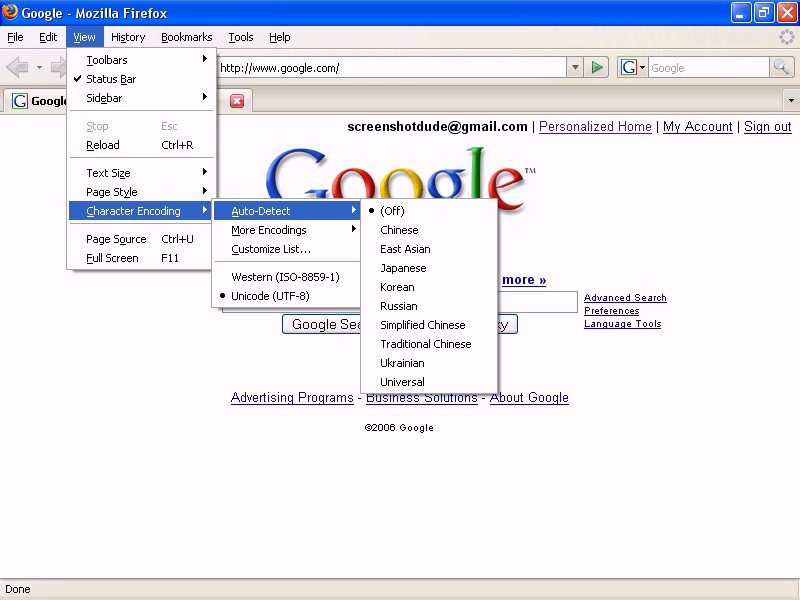Toggle the Status Bar checkmark option

pos(111,79)
